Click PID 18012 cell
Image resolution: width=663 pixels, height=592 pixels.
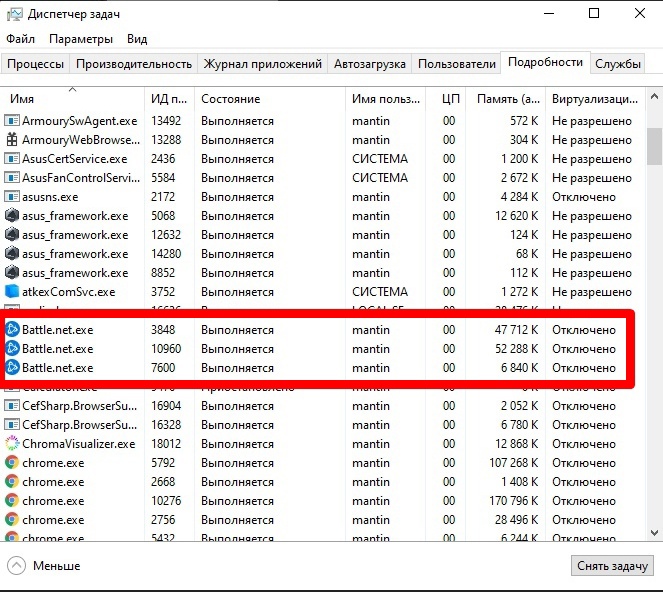[166, 444]
